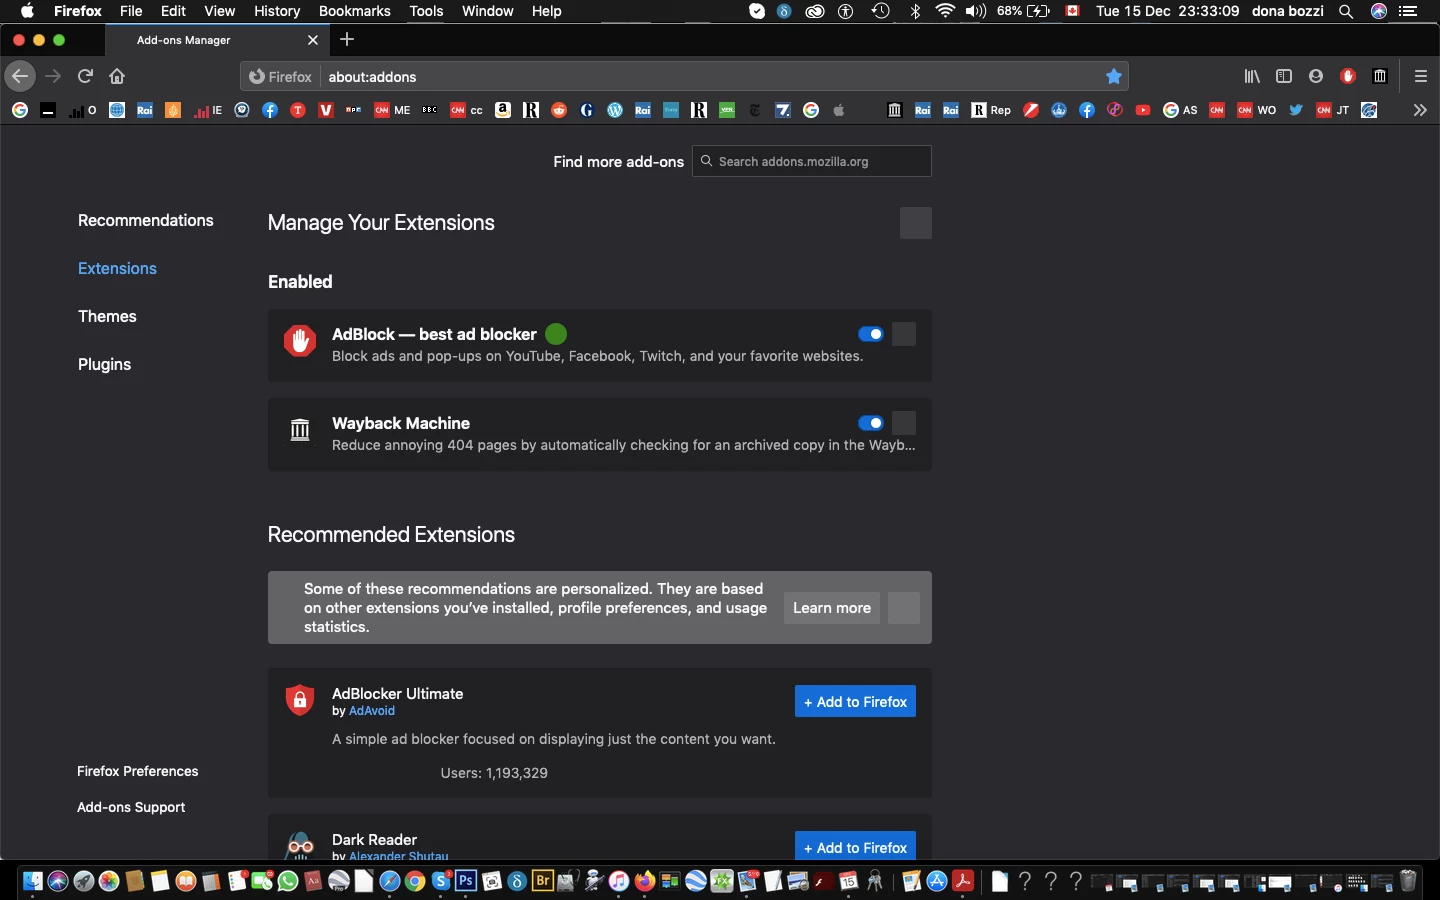Click the Search addons.mozilla.org field
Image resolution: width=1440 pixels, height=900 pixels.
point(812,161)
